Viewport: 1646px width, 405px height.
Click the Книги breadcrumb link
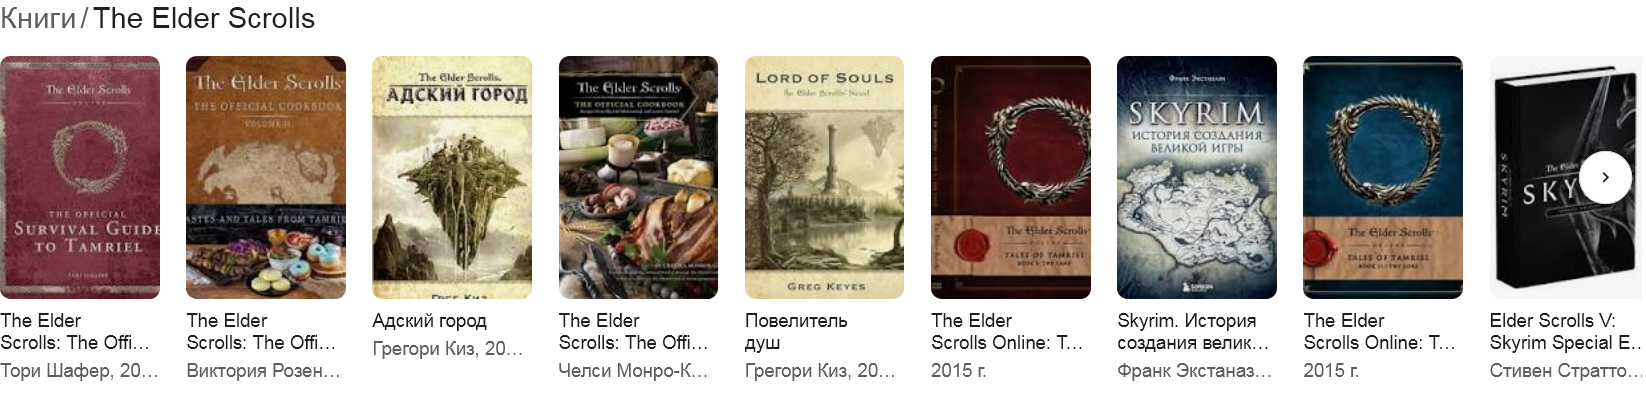(x=38, y=19)
